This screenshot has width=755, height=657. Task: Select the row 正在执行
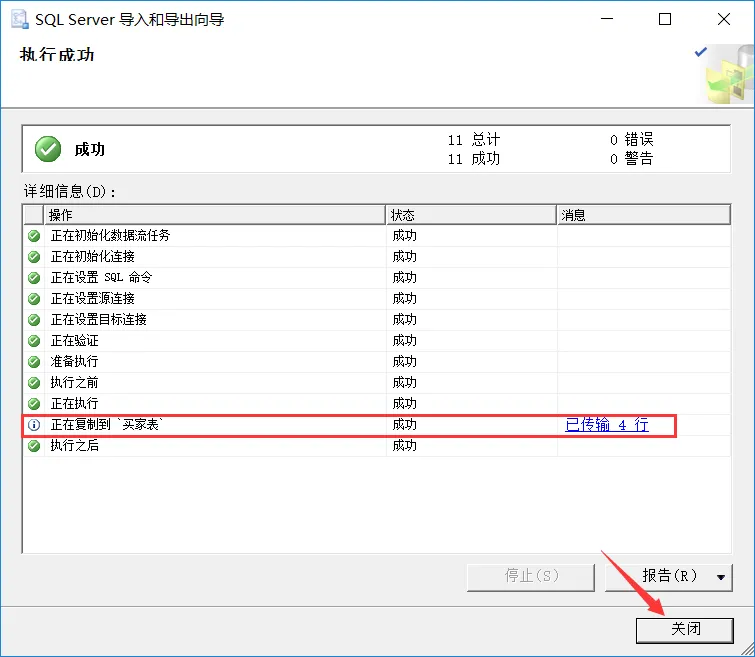tap(377, 403)
